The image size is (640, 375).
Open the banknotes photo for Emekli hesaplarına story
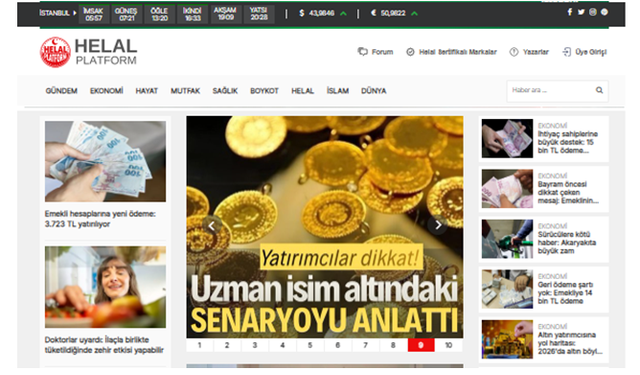(105, 161)
